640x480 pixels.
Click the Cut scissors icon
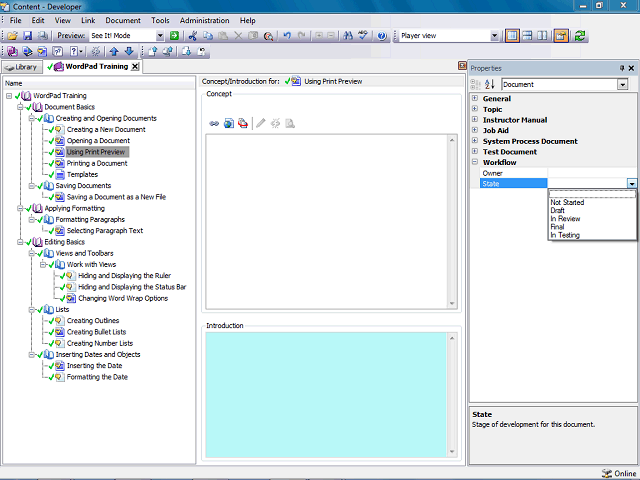(x=193, y=36)
